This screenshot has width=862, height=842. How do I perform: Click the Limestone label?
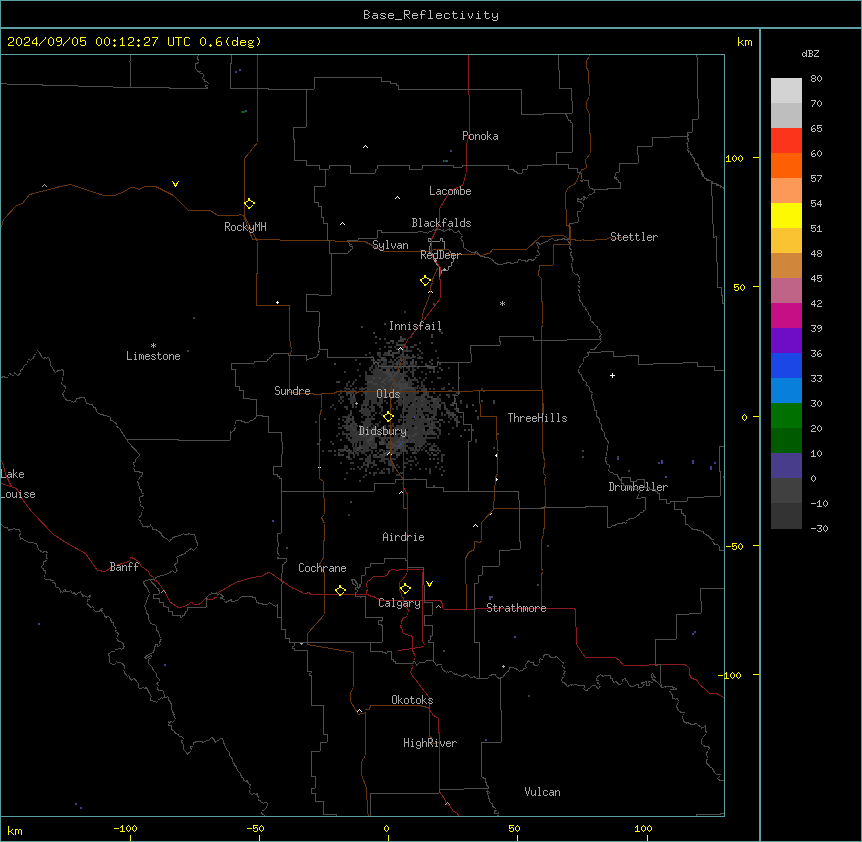pos(153,356)
